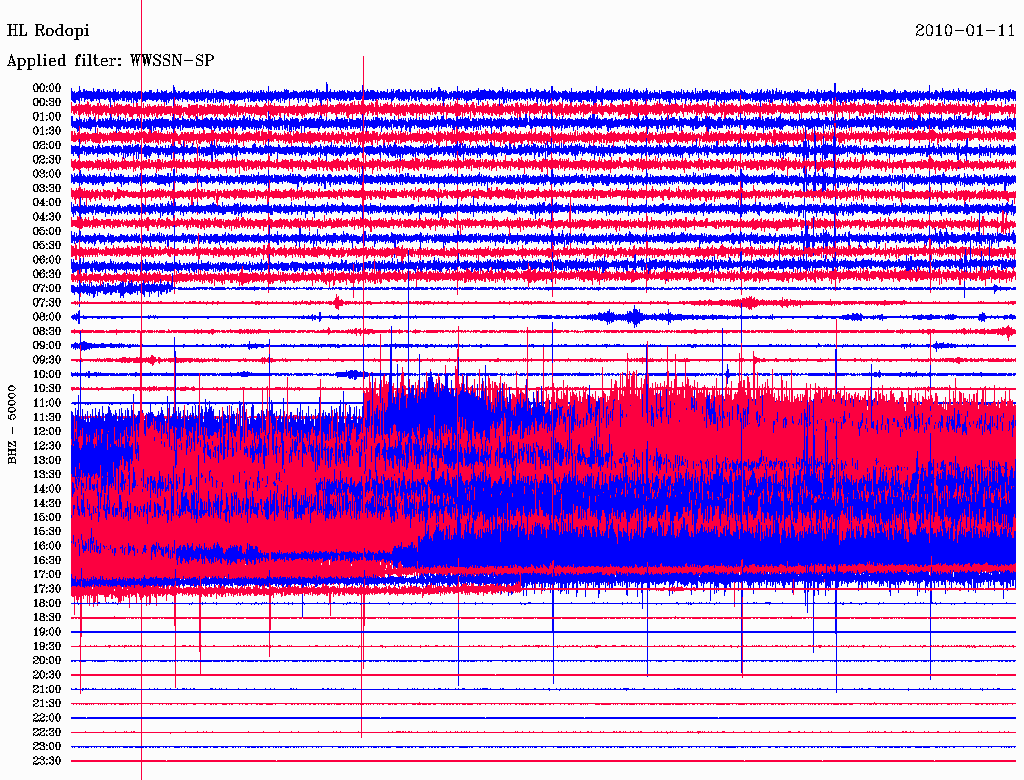The width and height of the screenshot is (1024, 780).
Task: Click the 20:30 time label
Action: coord(47,675)
